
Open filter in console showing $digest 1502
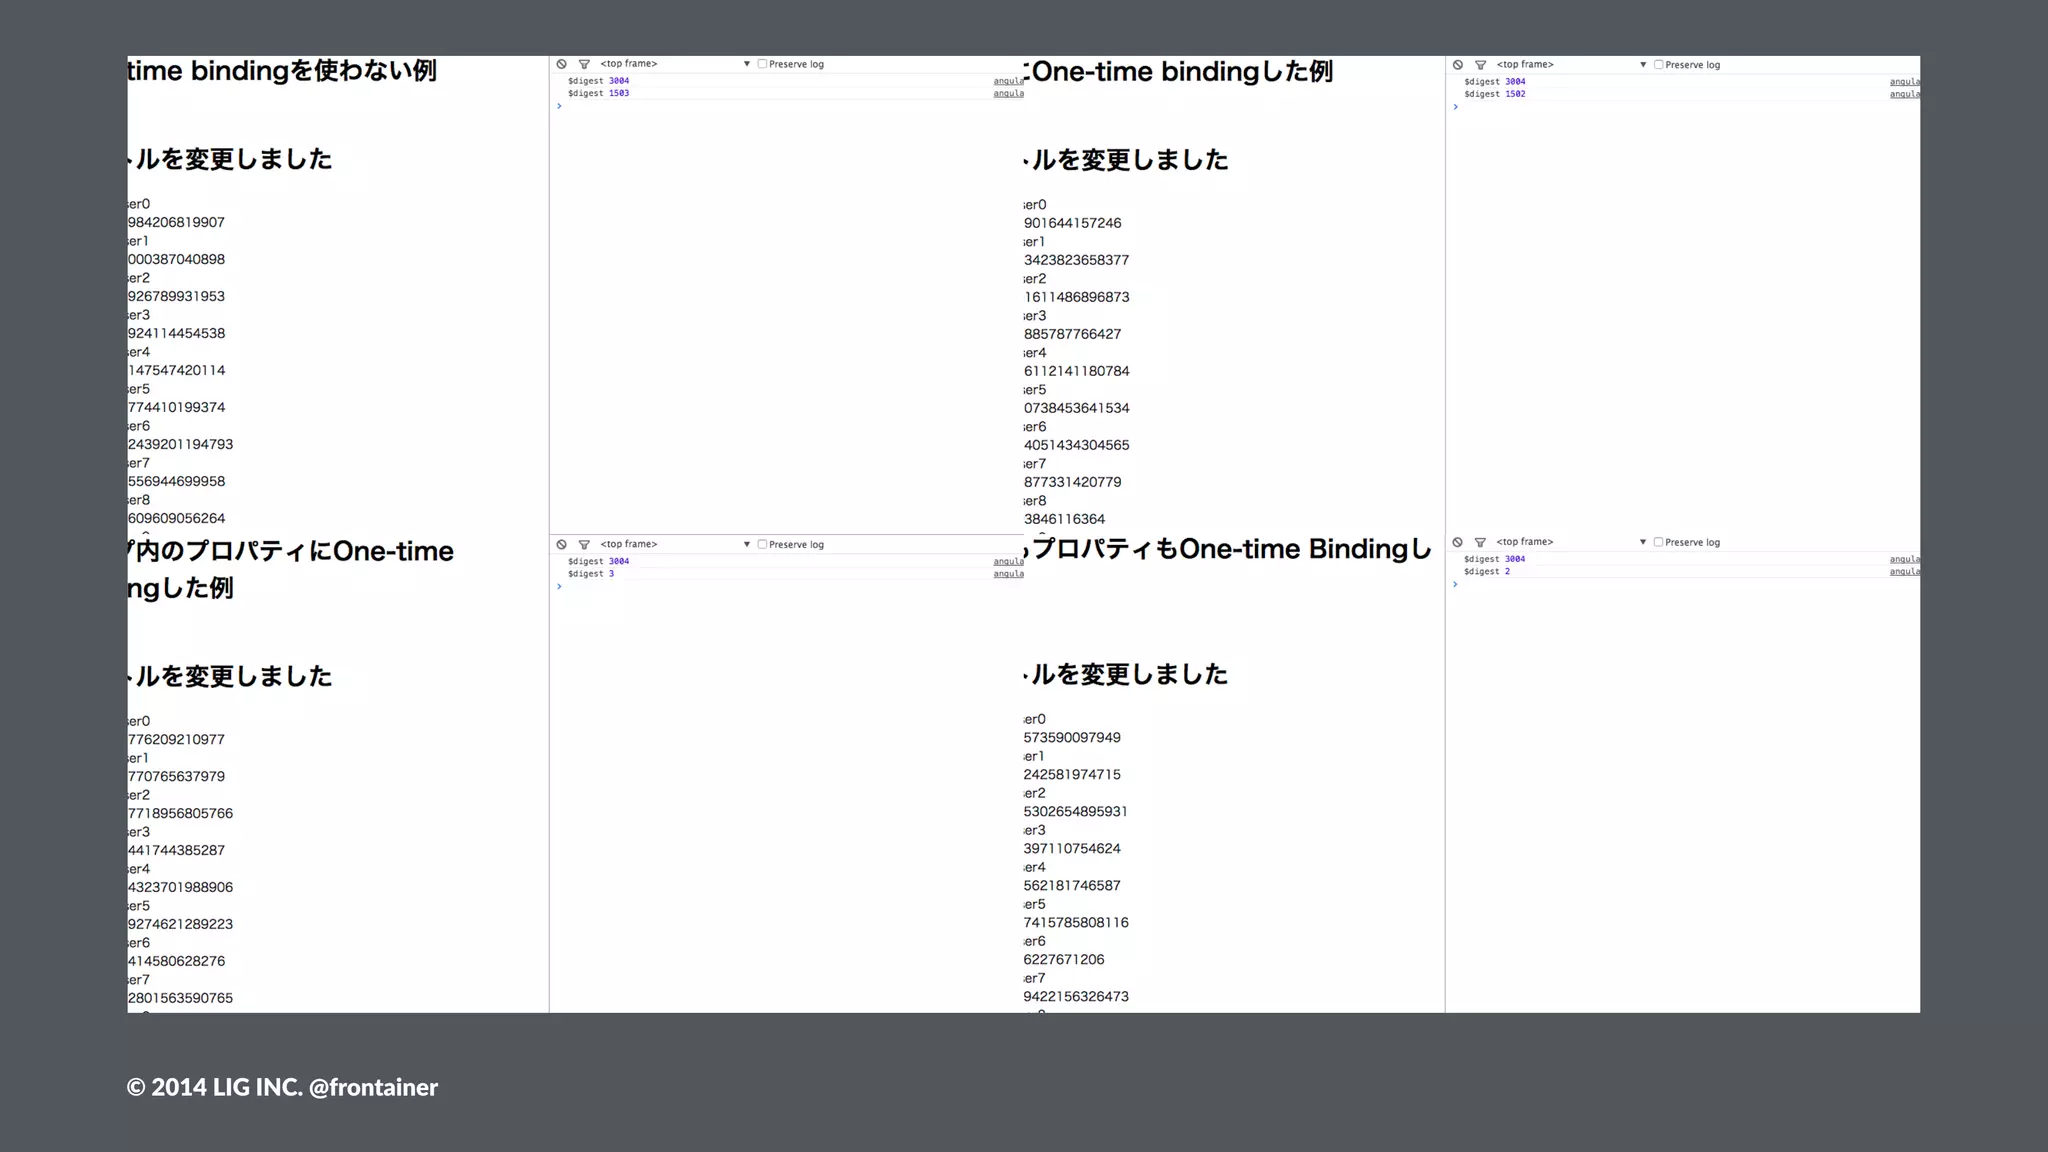click(1481, 65)
